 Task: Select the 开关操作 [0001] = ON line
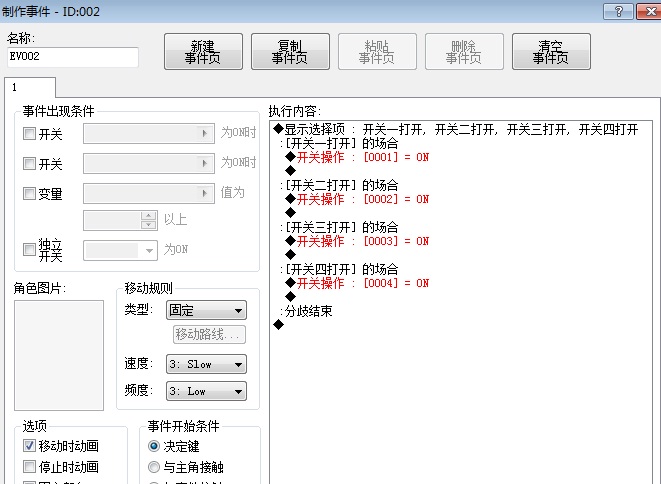tap(357, 157)
